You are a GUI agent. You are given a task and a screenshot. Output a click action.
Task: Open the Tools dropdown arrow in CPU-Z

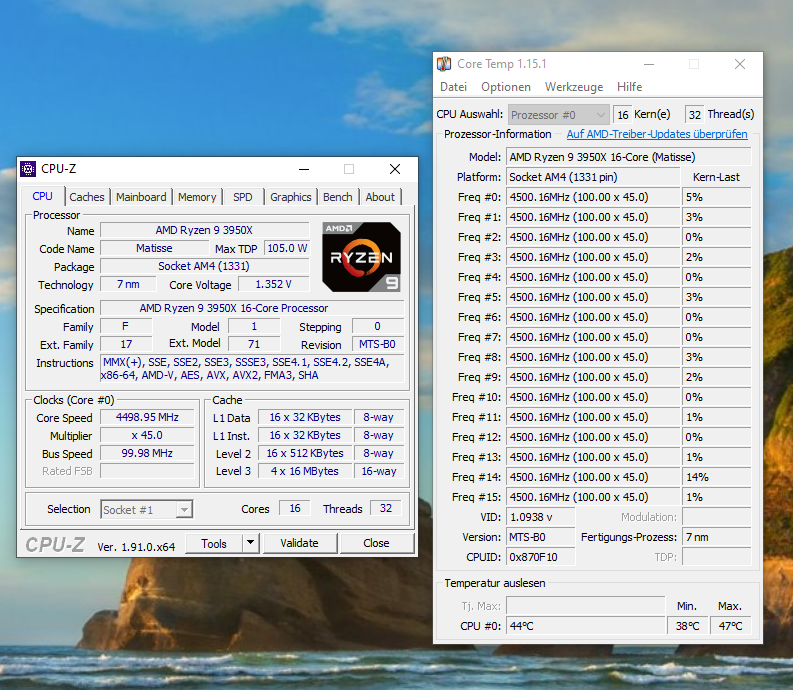pyautogui.click(x=250, y=543)
